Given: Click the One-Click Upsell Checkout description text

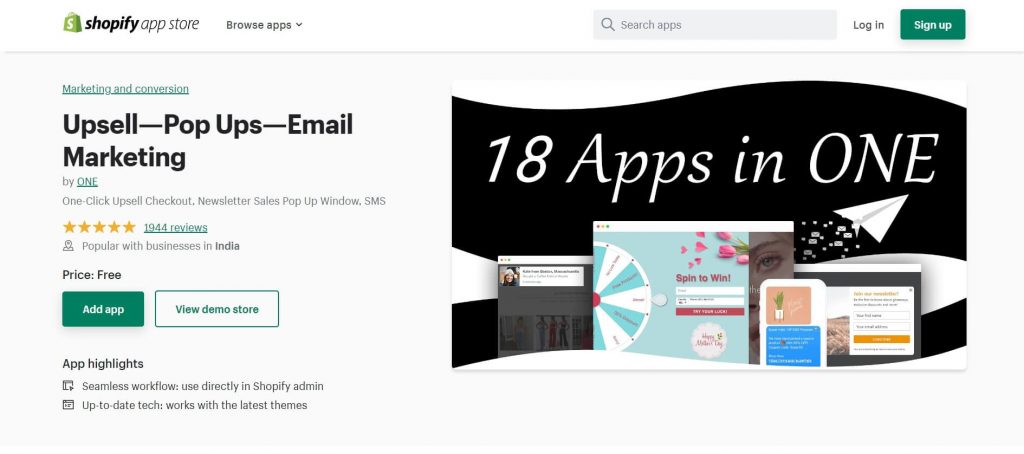Looking at the screenshot, I should [x=224, y=201].
